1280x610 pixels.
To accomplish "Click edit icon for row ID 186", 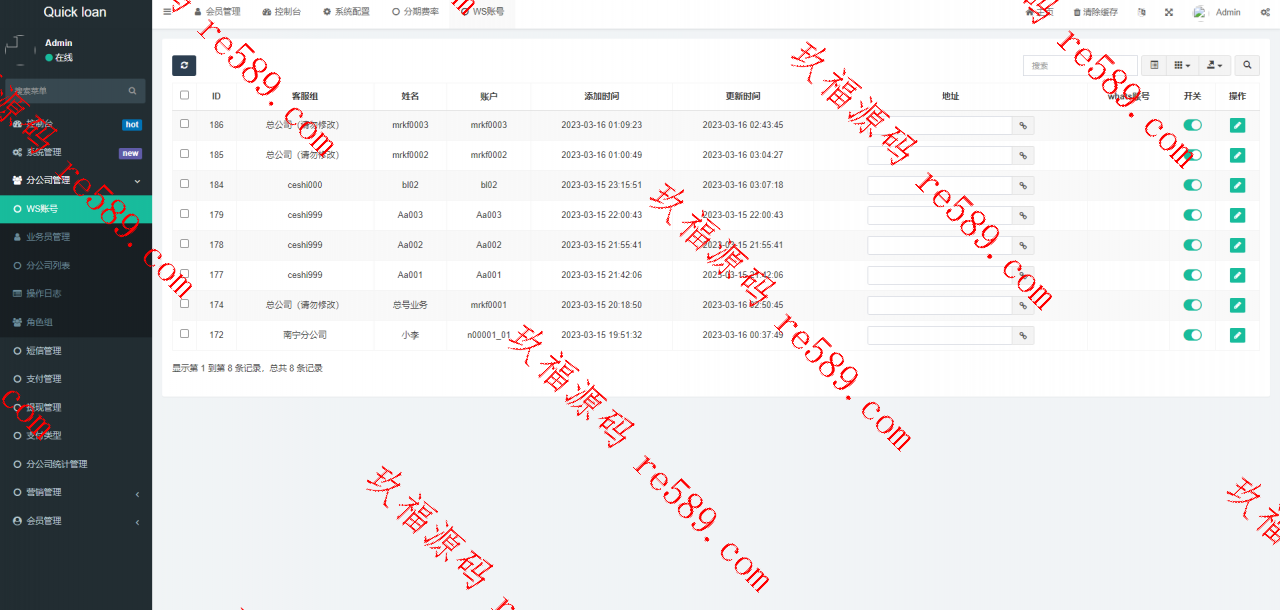I will [1237, 125].
